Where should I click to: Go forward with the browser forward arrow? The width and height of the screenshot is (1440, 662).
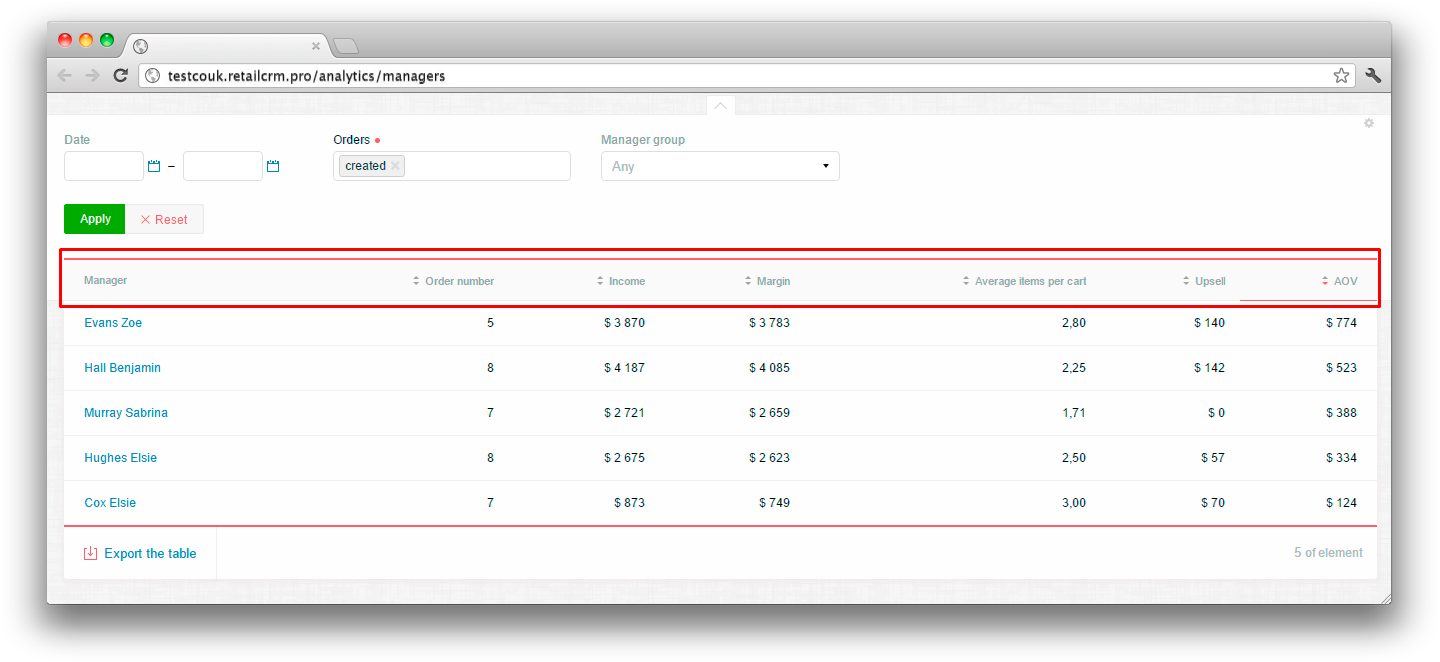[92, 75]
